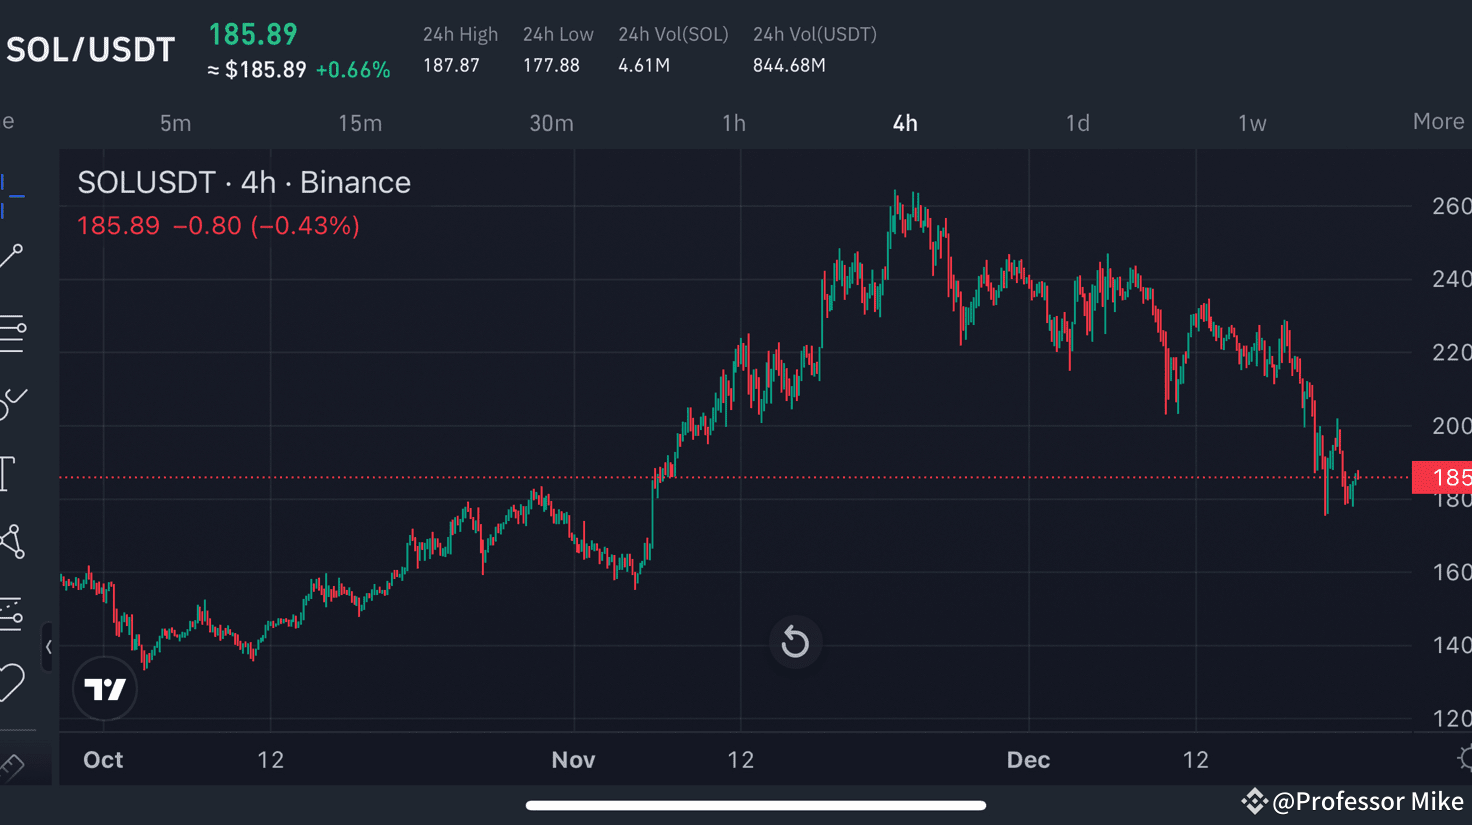Open chart settings gear icon
The height and width of the screenshot is (825, 1472).
tap(1465, 758)
